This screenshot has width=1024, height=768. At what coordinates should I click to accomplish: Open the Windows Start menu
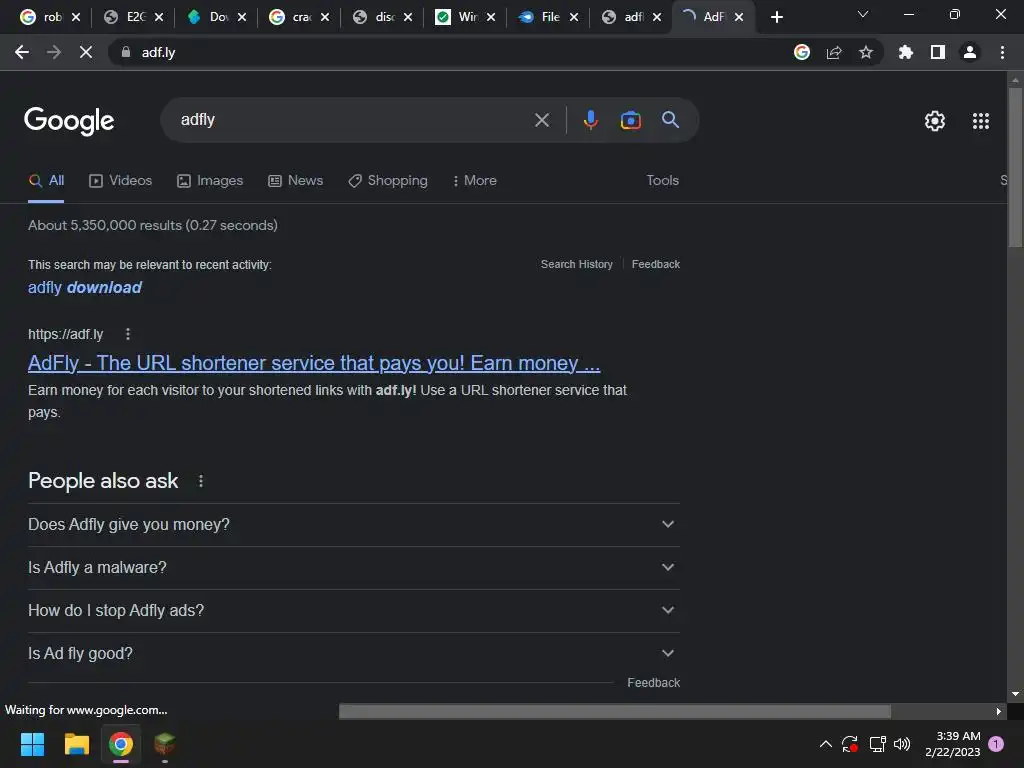32,744
